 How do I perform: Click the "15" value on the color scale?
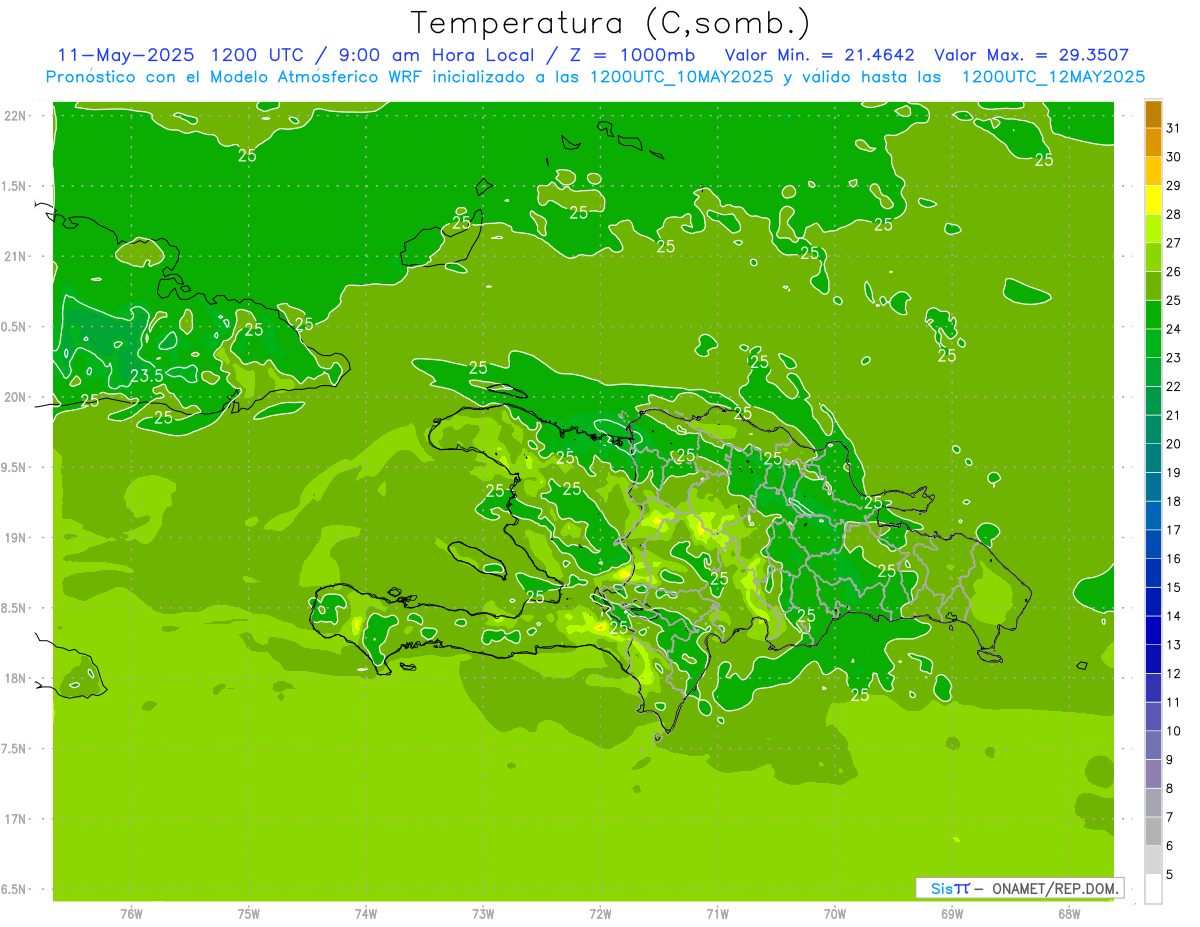[x=1173, y=587]
